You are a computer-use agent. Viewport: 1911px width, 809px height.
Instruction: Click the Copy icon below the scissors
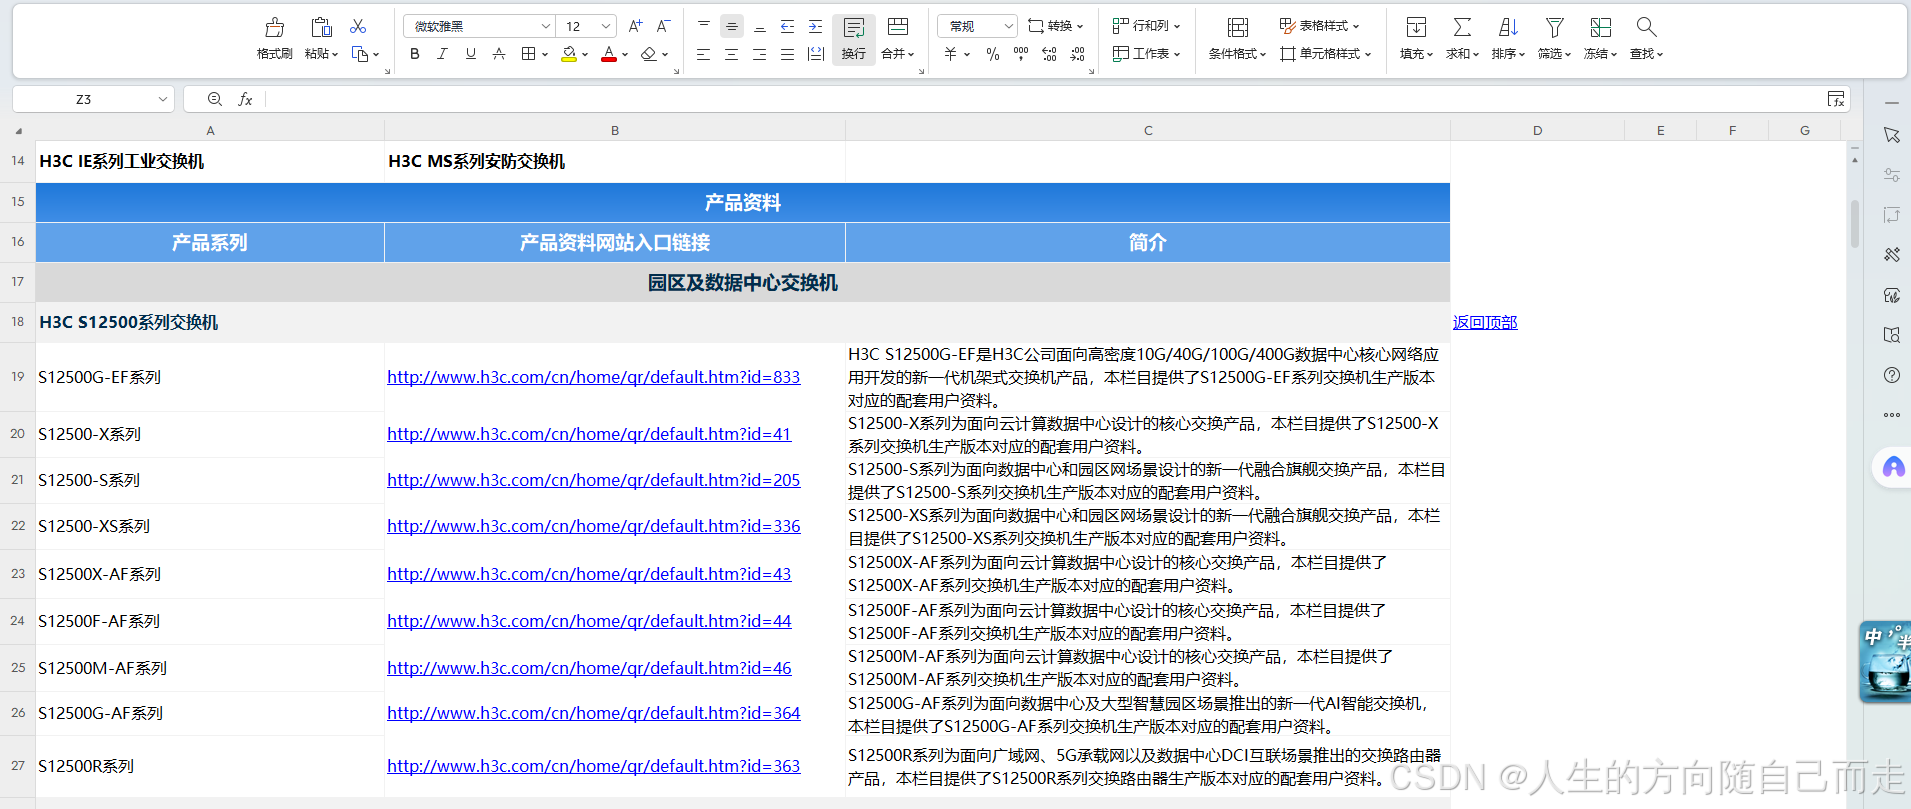361,54
